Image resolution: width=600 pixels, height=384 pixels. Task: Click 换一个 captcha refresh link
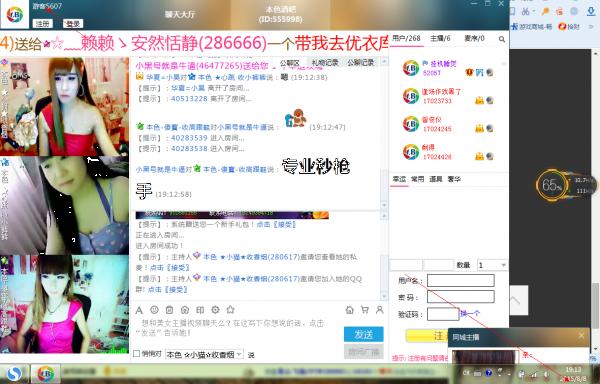tap(470, 314)
